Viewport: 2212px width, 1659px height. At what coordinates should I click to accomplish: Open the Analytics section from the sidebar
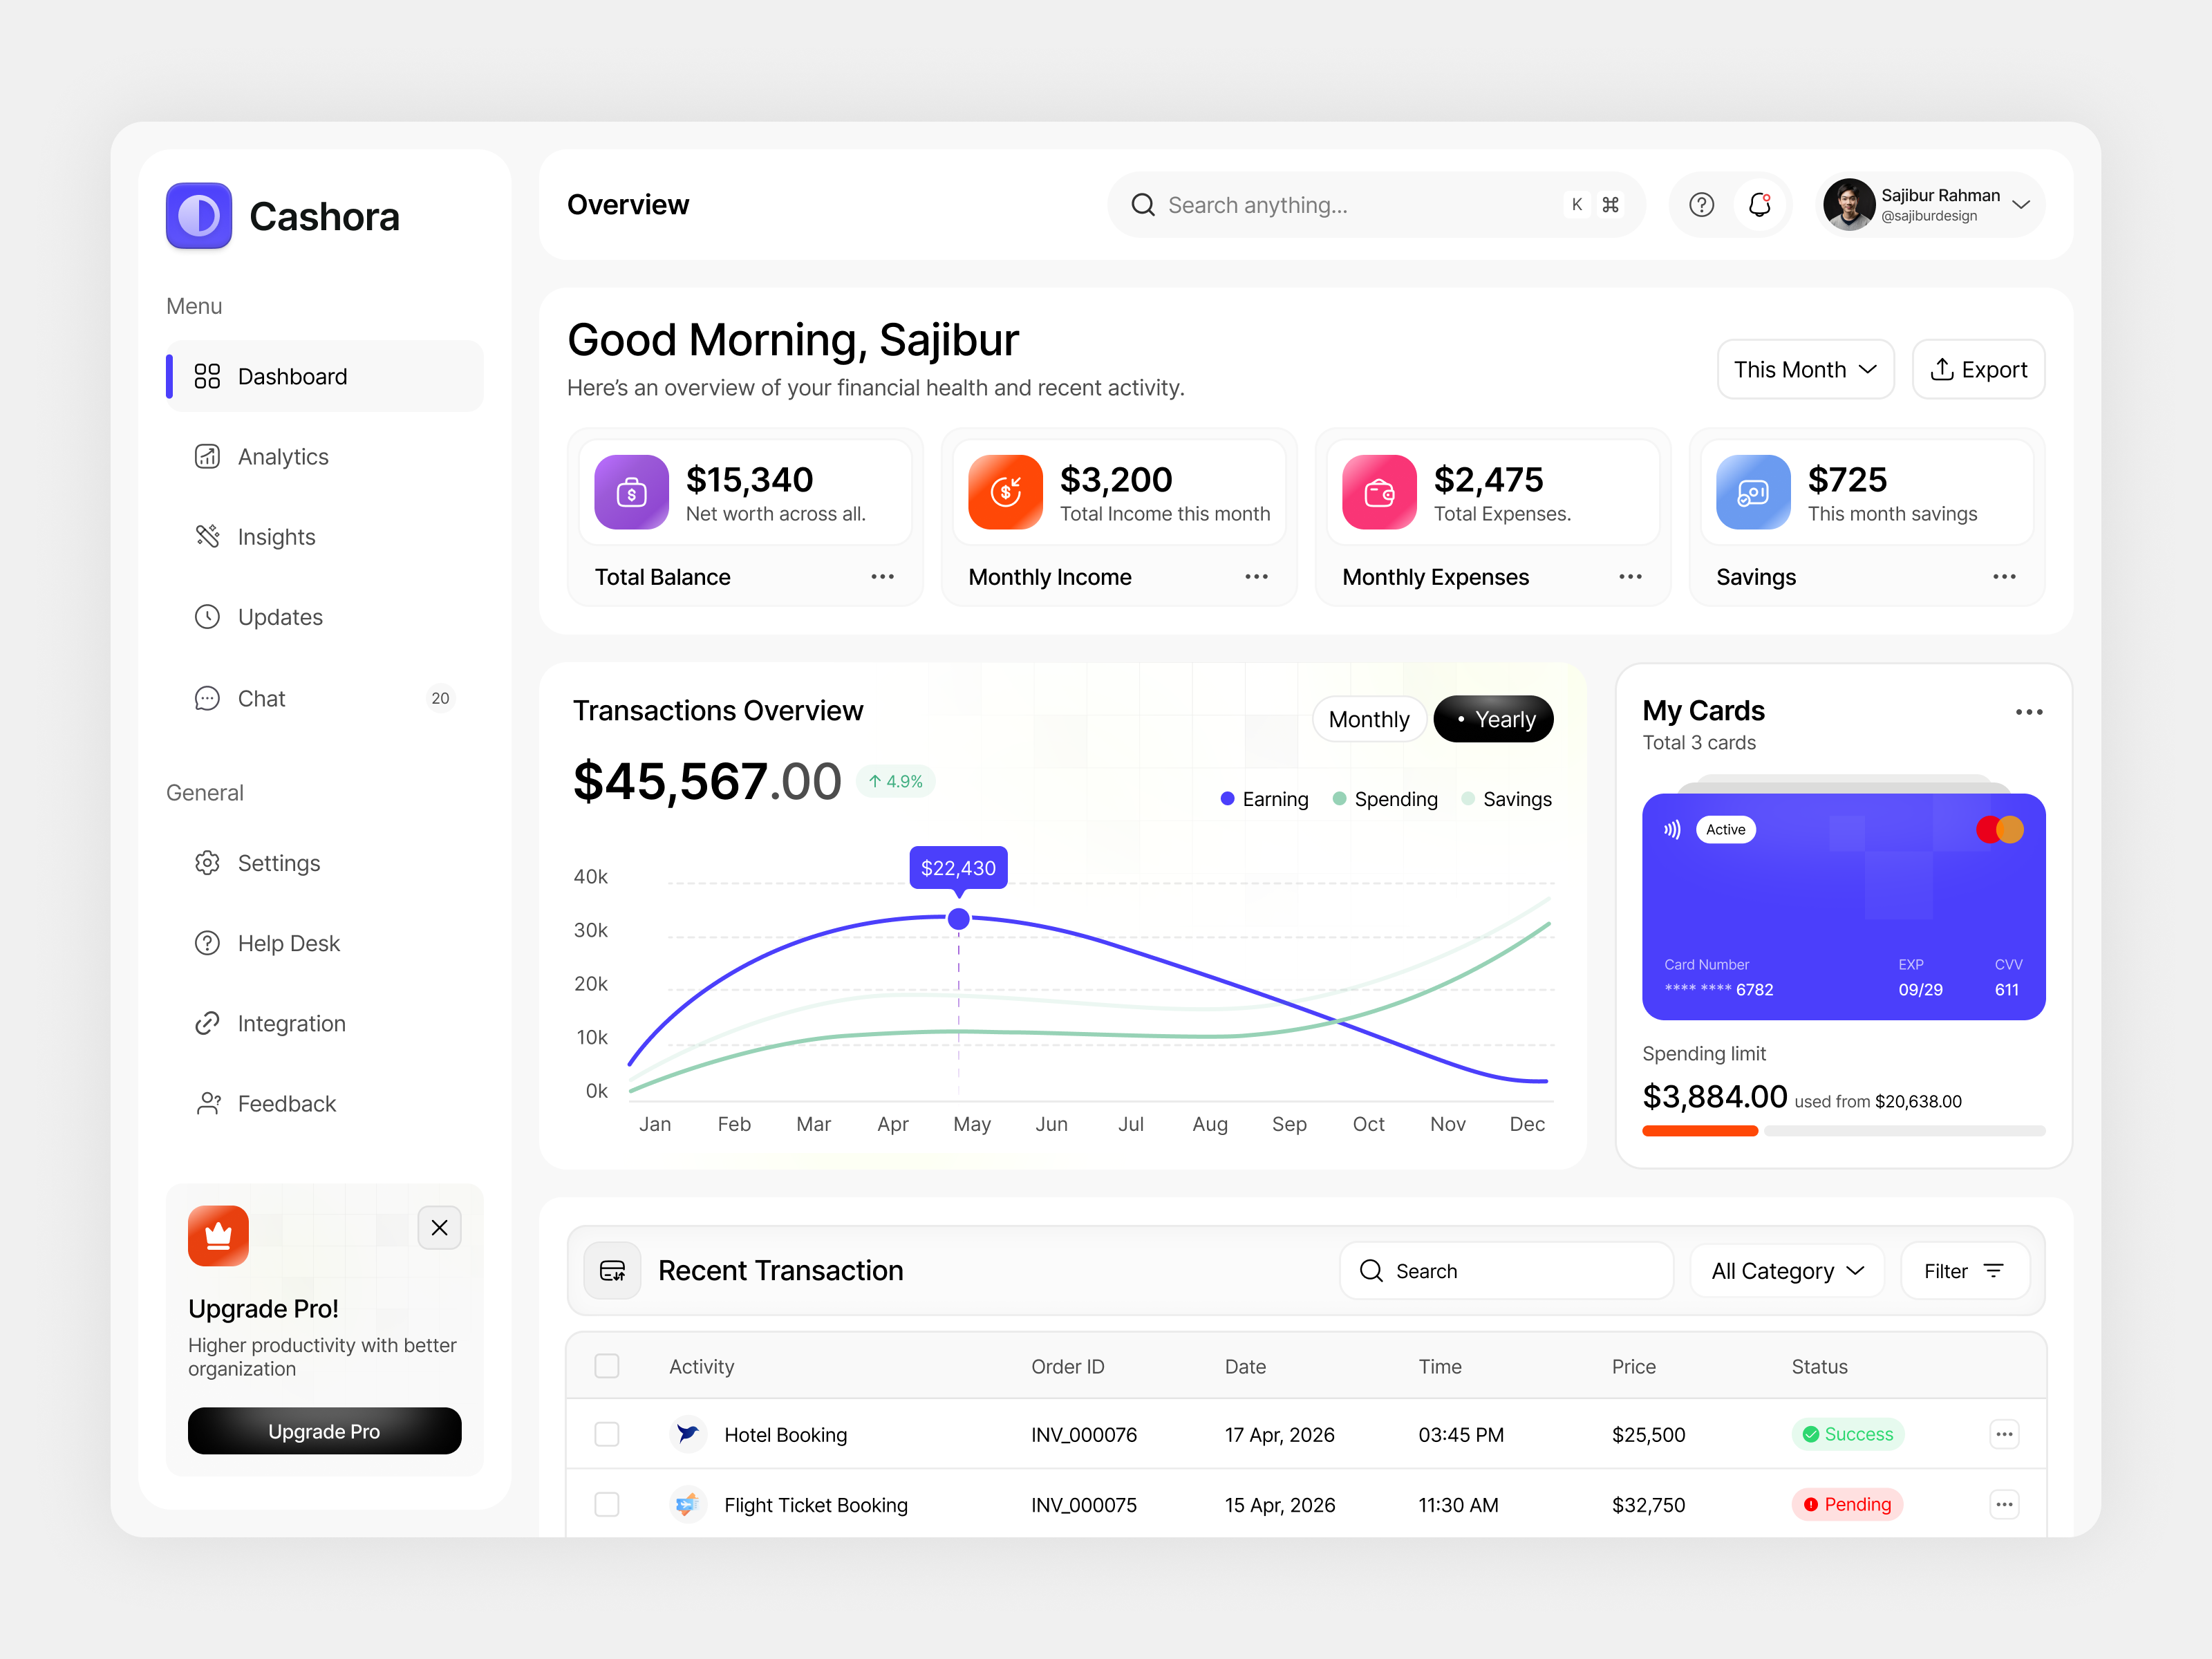pyautogui.click(x=282, y=456)
